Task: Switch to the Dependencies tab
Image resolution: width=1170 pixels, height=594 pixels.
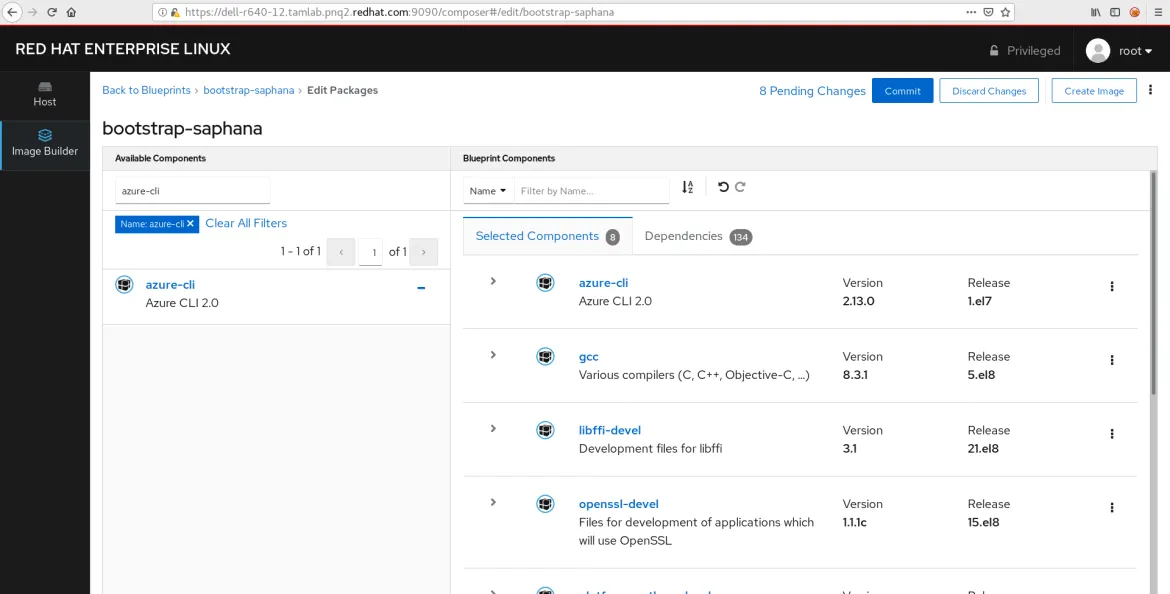Action: pyautogui.click(x=697, y=237)
